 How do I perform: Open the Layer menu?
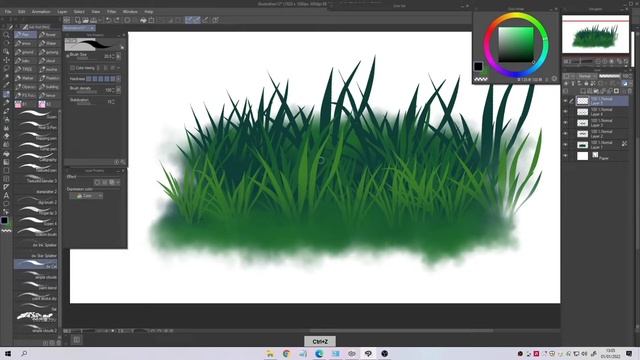pyautogui.click(x=62, y=12)
